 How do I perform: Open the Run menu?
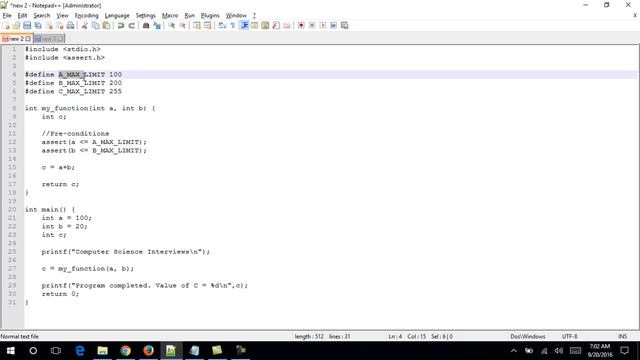tap(189, 16)
